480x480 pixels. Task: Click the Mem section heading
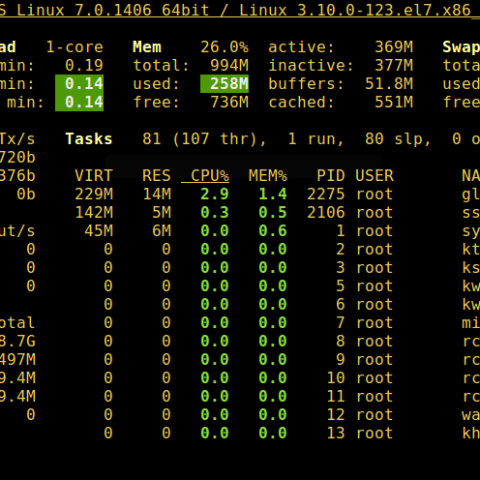coord(147,47)
